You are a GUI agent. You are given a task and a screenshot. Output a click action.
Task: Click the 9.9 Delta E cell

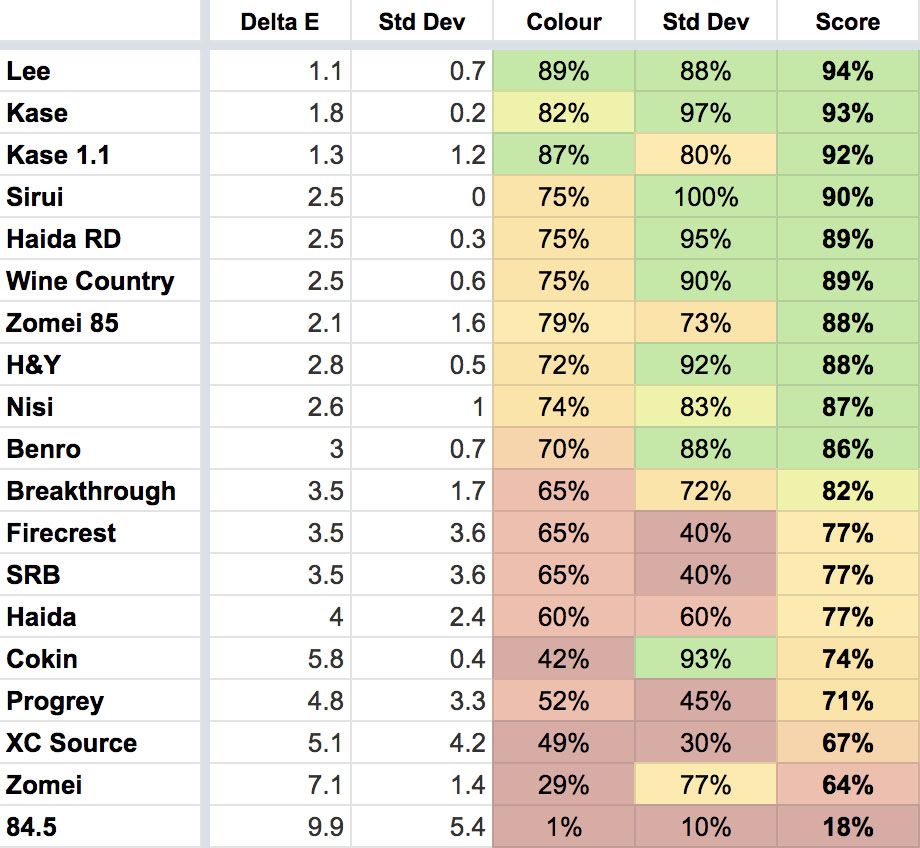(326, 827)
